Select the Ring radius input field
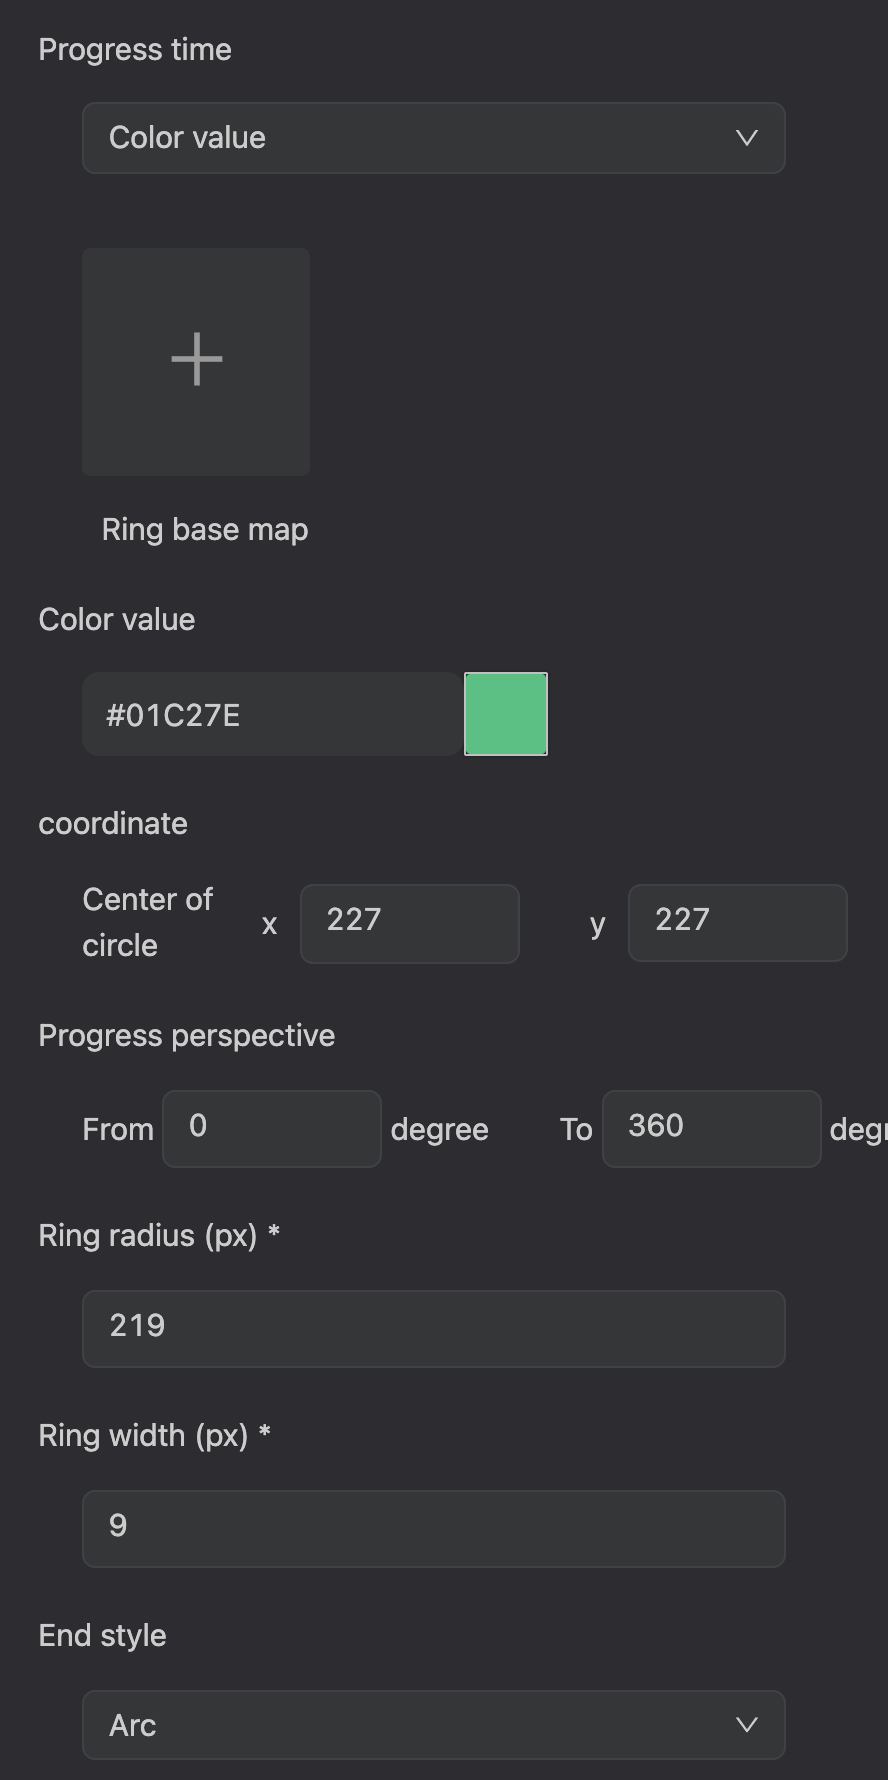The width and height of the screenshot is (888, 1780). (x=433, y=1329)
